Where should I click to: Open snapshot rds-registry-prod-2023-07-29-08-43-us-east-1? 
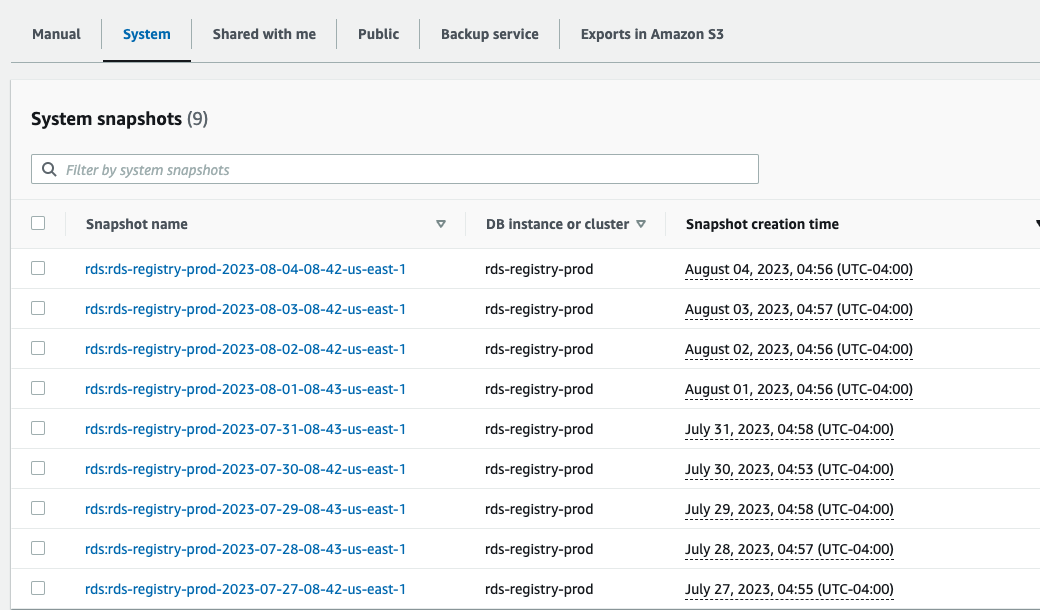tap(245, 509)
